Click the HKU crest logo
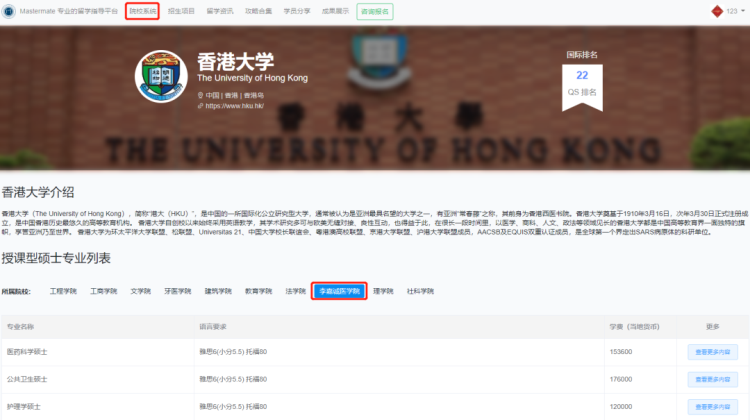This screenshot has width=750, height=420. tap(162, 74)
